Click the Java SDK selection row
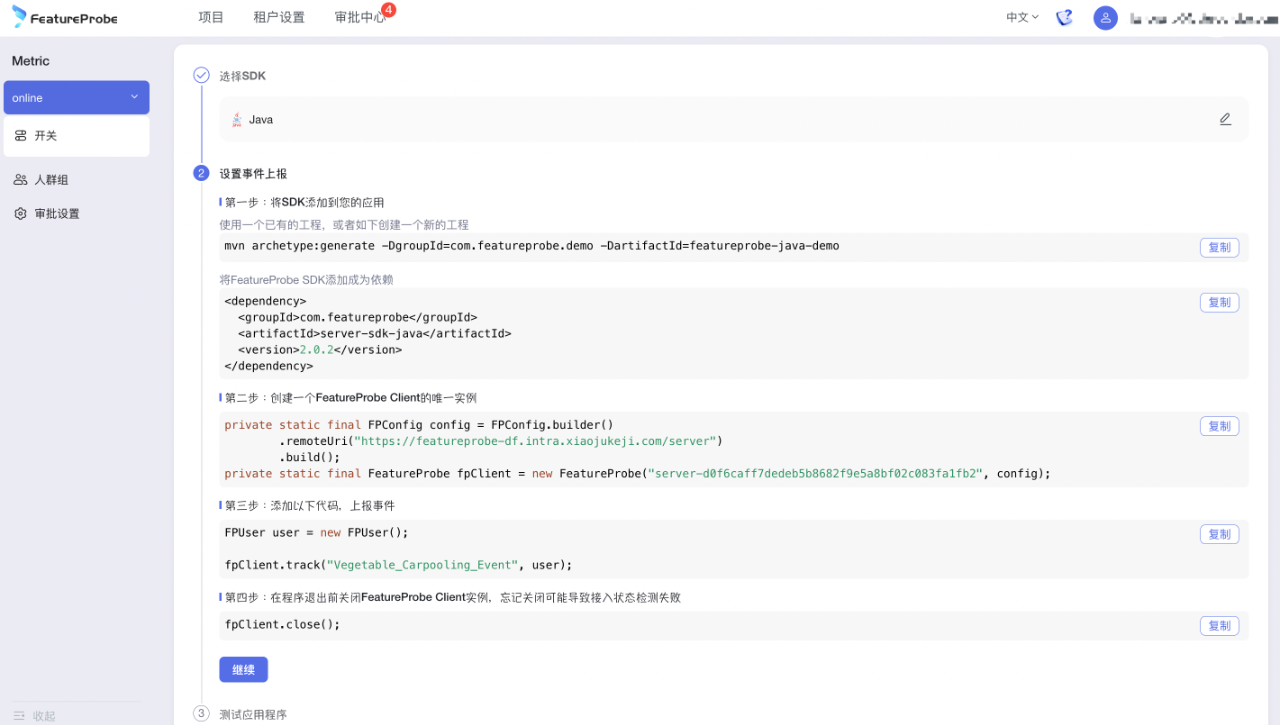Image resolution: width=1280 pixels, height=725 pixels. (x=734, y=119)
